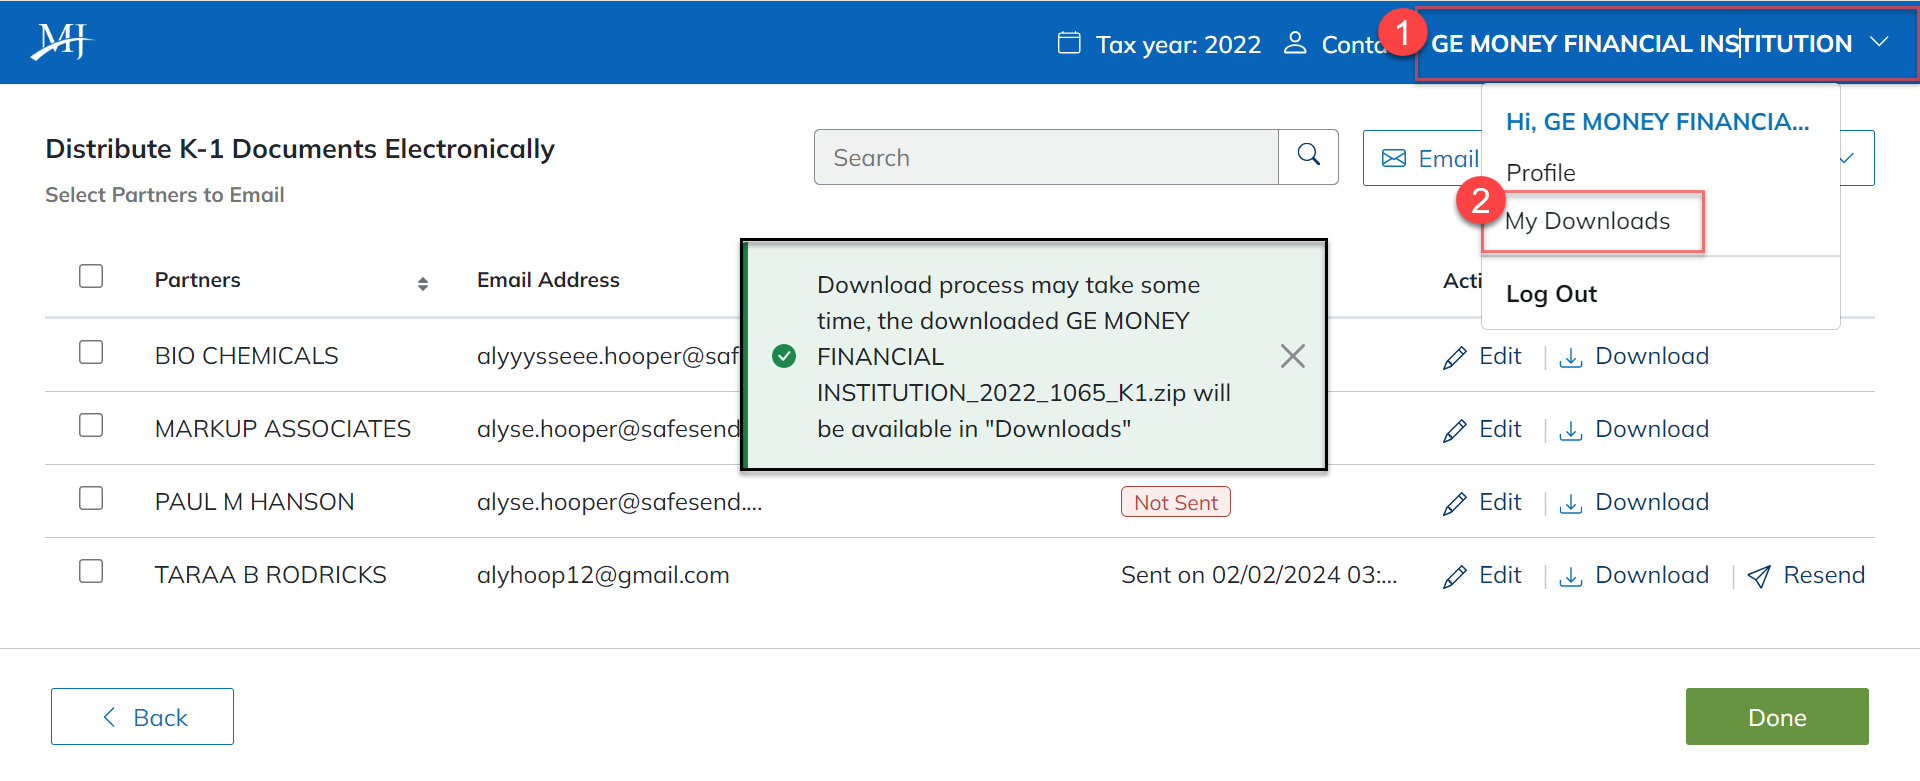Click Download link for PAUL M HANSON

point(1652,502)
